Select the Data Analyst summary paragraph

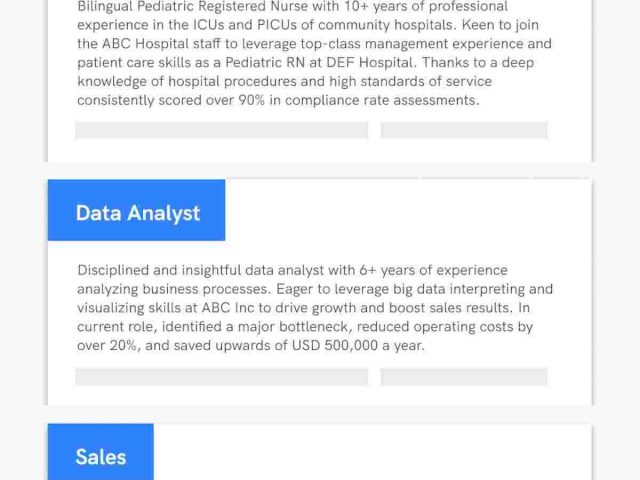point(314,308)
